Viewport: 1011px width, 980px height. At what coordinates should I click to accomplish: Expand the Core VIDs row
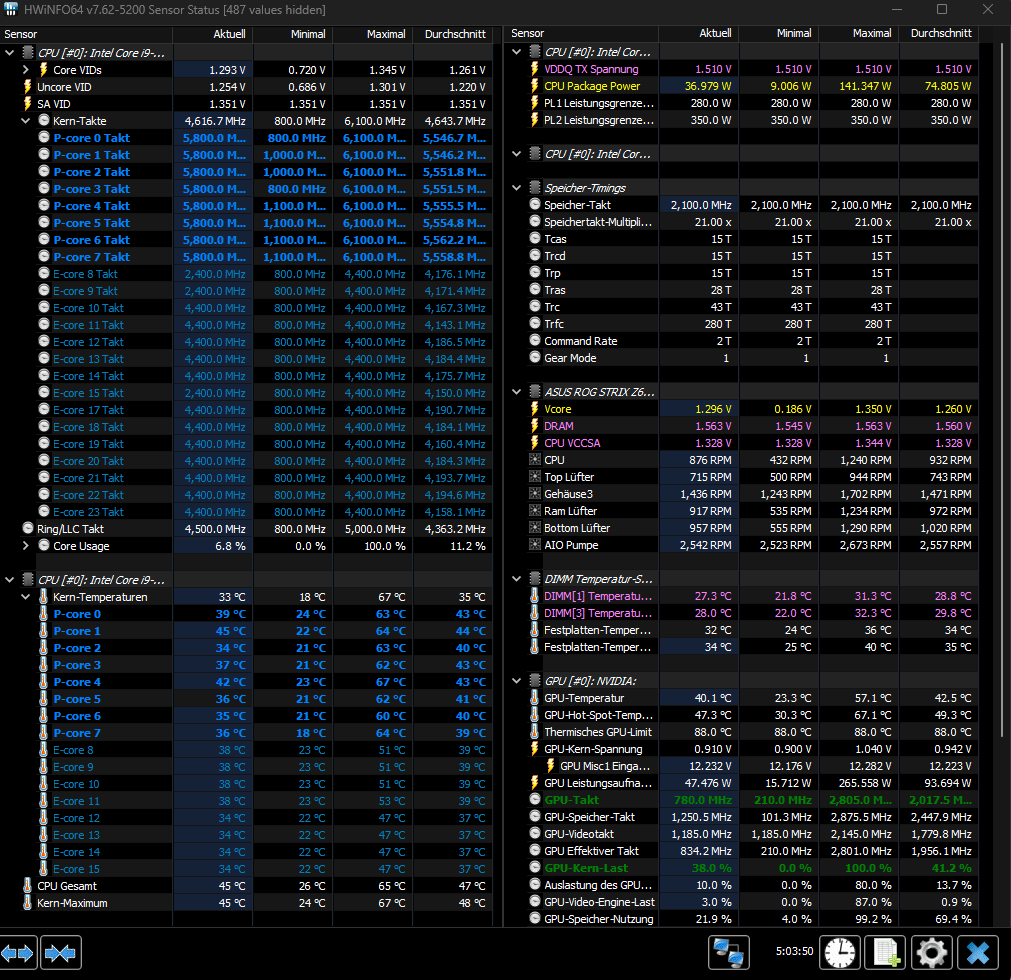(x=26, y=70)
